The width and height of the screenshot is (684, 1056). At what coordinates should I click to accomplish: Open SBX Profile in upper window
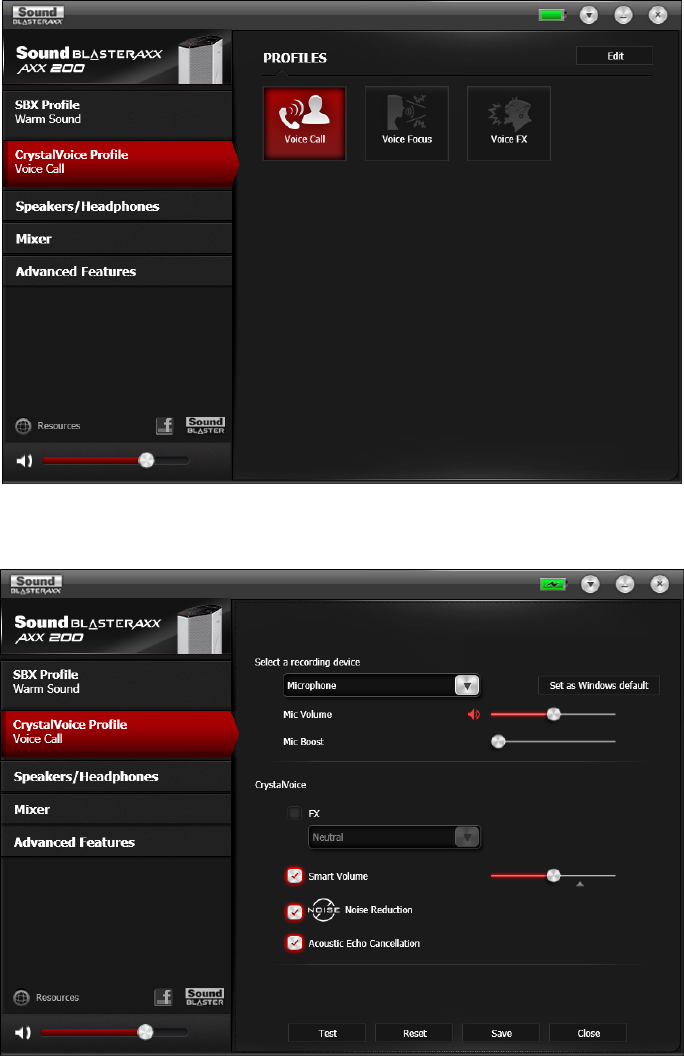pos(117,112)
